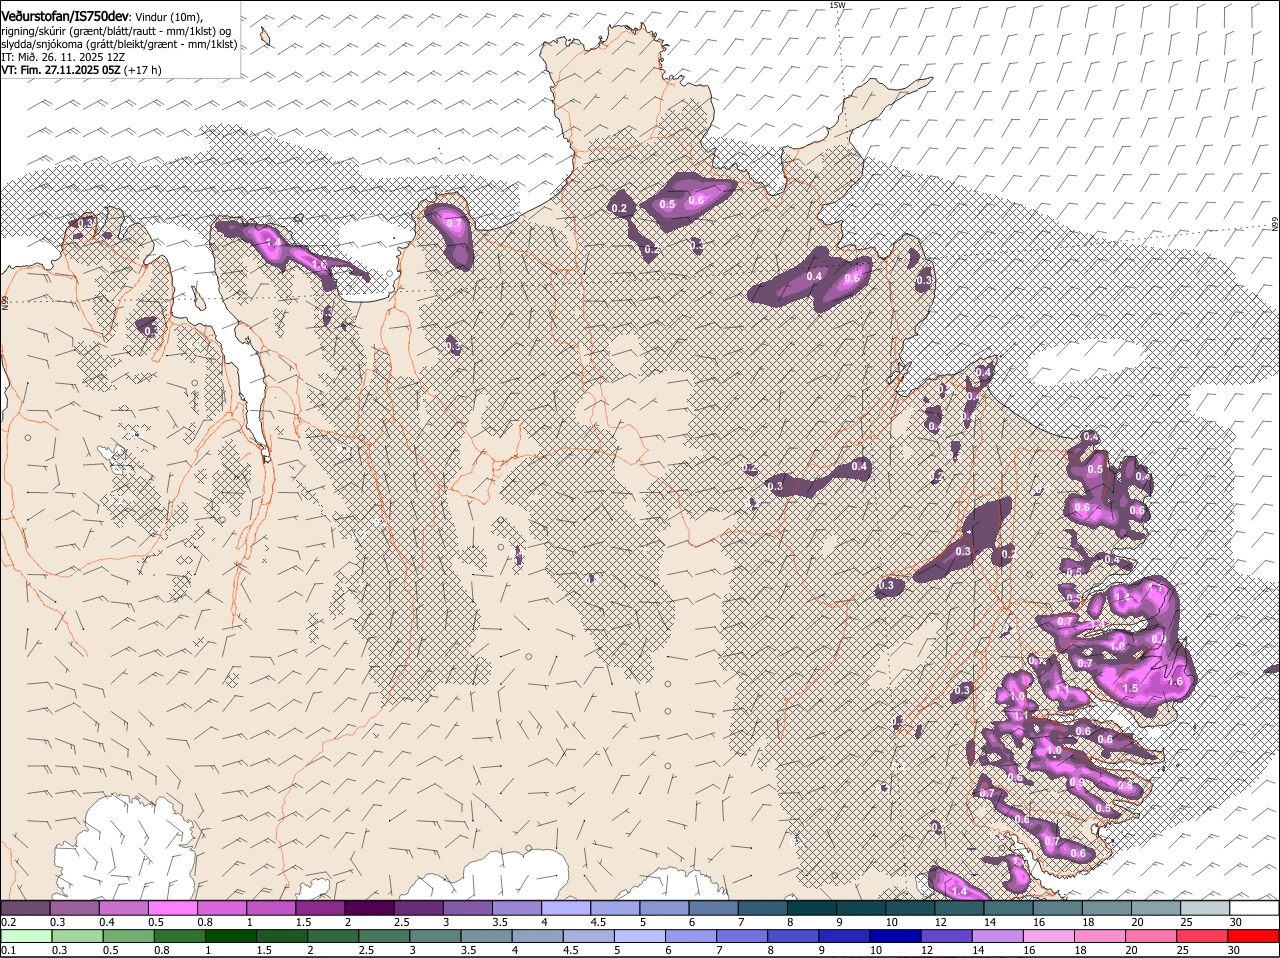Pick the 0.4 swatch in the upper legend row
The image size is (1280, 958).
[123, 907]
